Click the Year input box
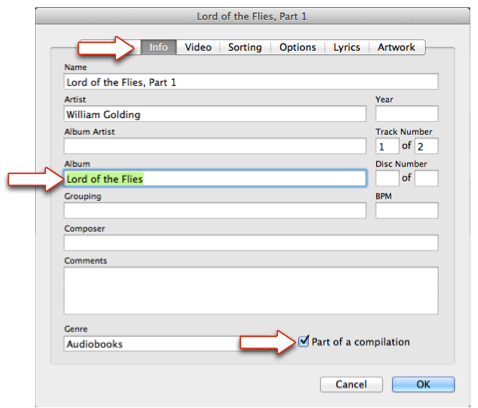 (x=407, y=114)
